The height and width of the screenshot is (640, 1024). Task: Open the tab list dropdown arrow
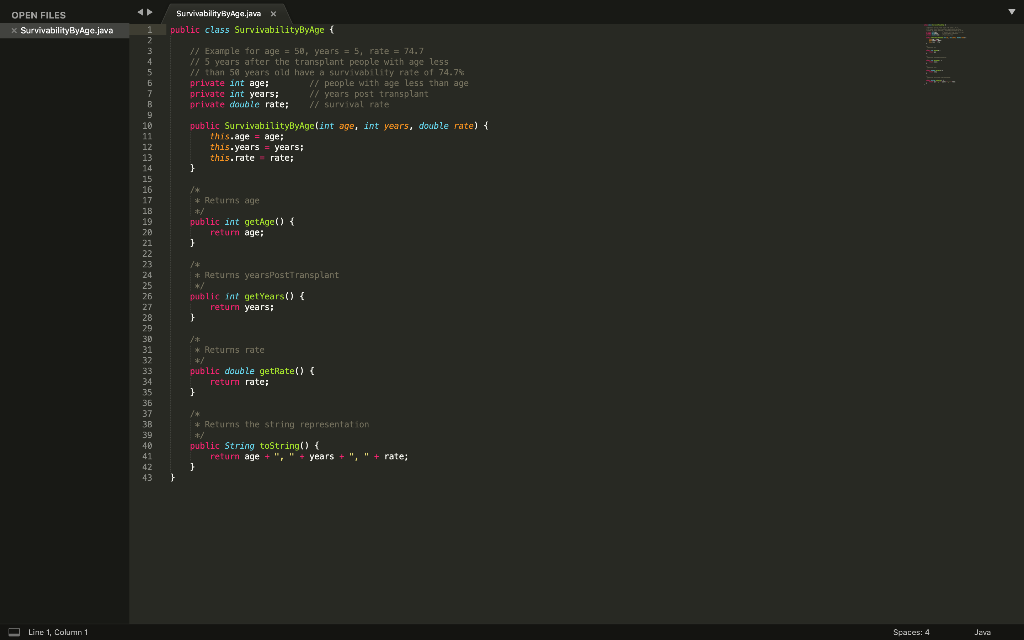pos(1012,12)
